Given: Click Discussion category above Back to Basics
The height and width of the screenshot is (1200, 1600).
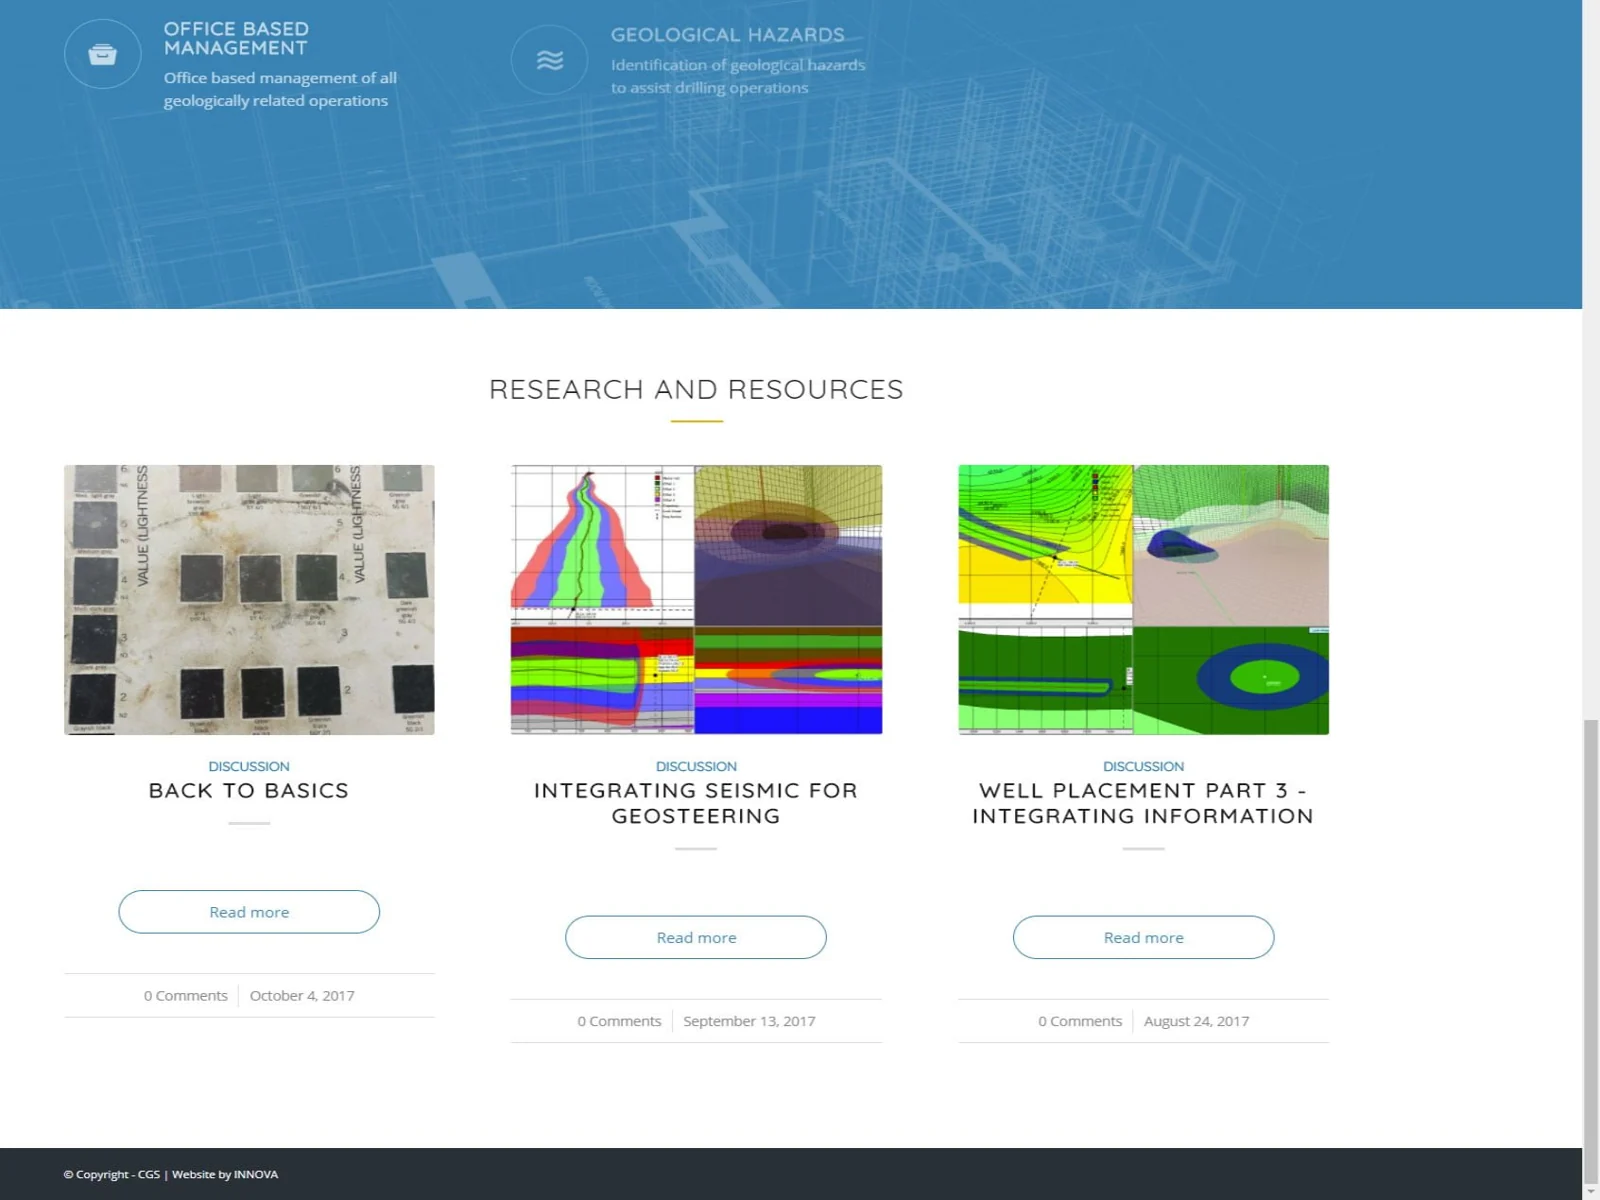Looking at the screenshot, I should [249, 766].
